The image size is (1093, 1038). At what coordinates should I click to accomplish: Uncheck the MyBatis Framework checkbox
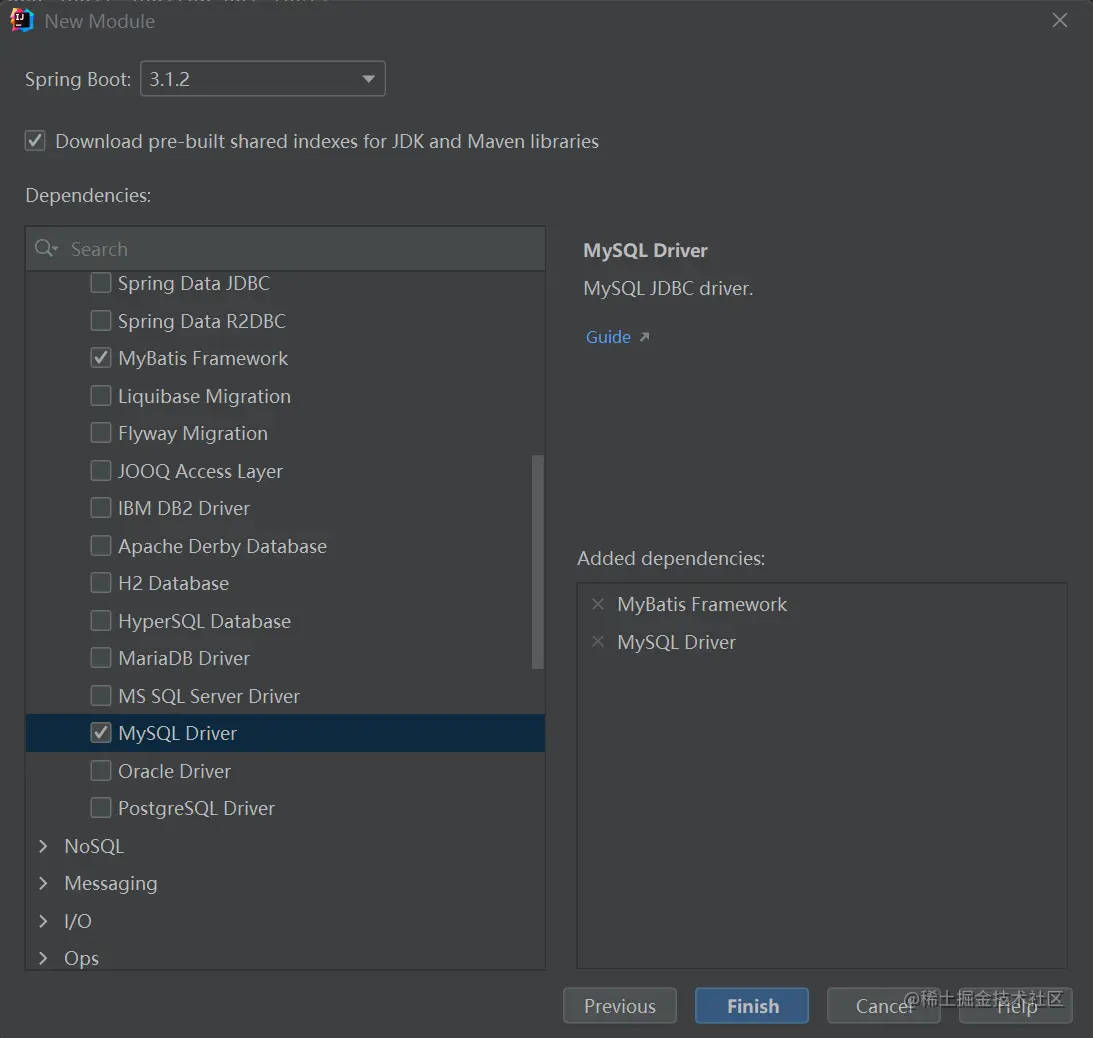point(101,358)
